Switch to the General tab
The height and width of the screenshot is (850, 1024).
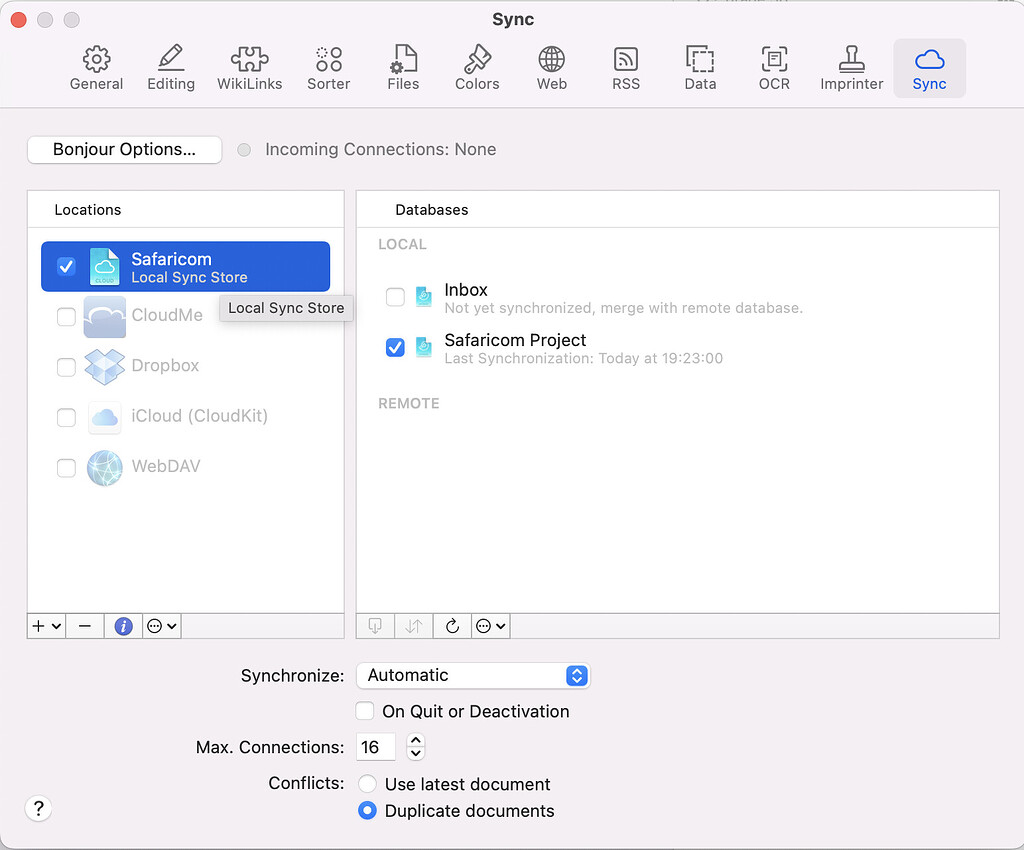[96, 65]
